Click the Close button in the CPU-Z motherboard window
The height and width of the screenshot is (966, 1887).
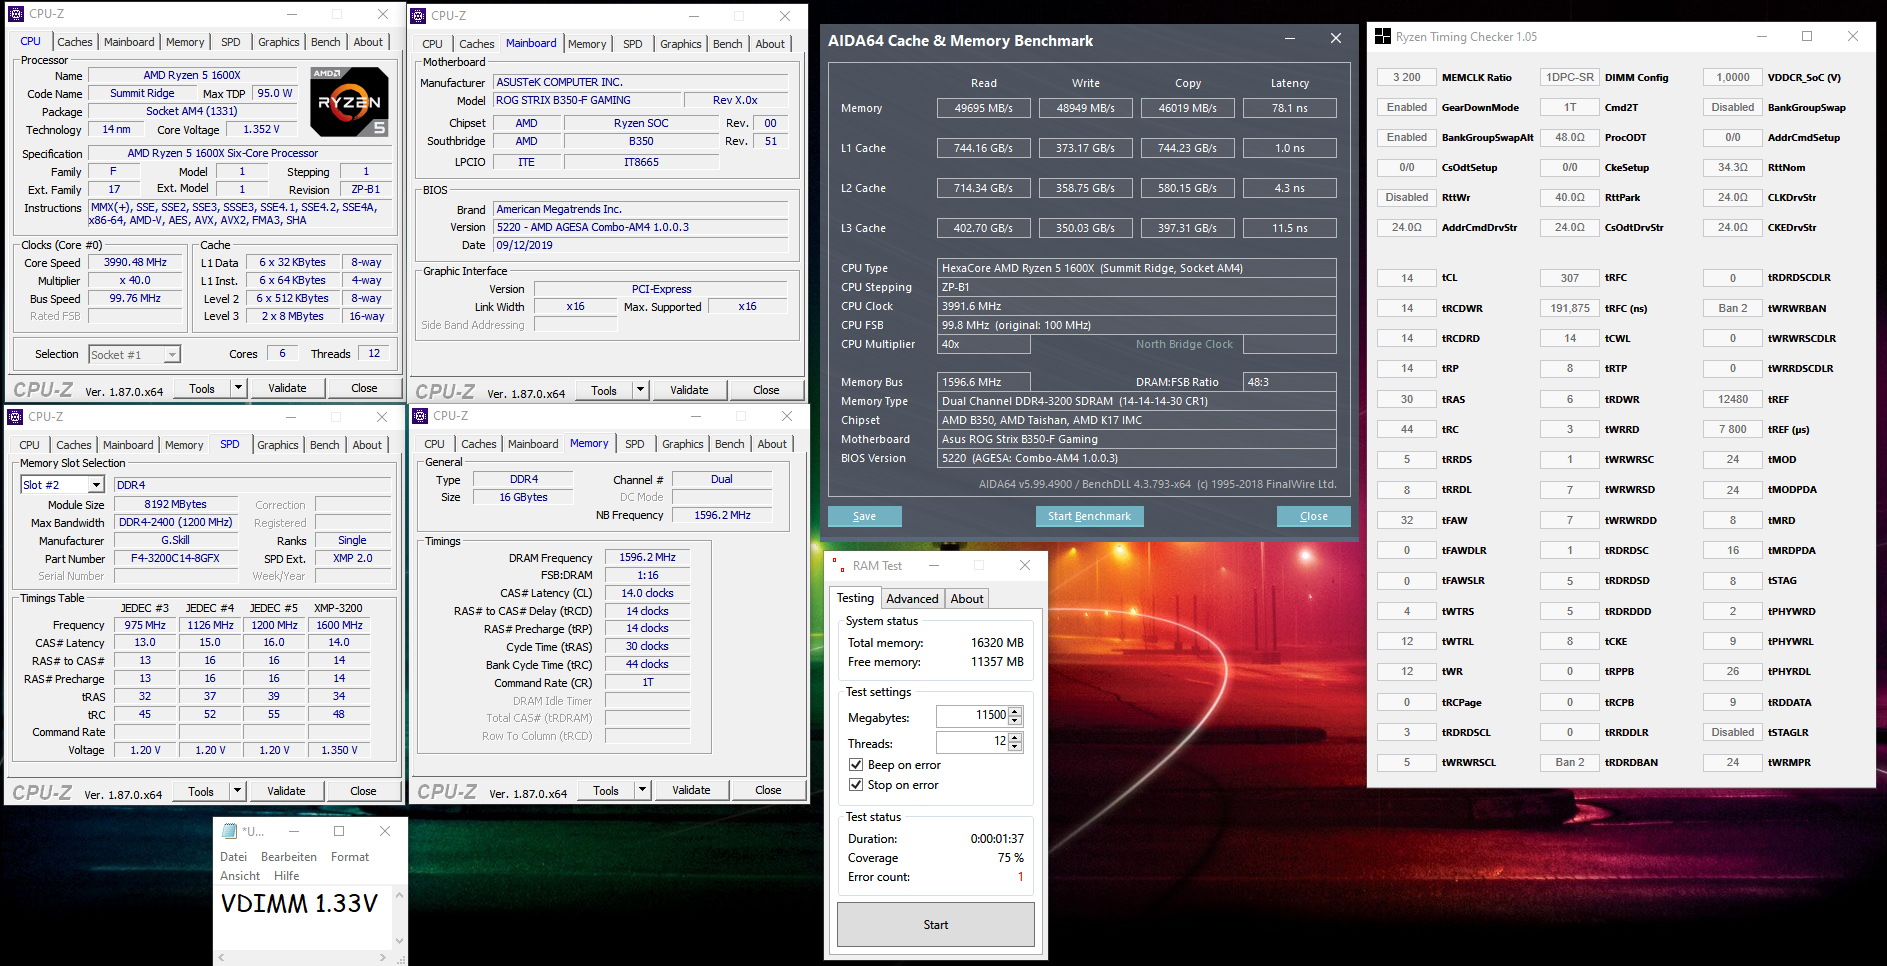[x=766, y=390]
